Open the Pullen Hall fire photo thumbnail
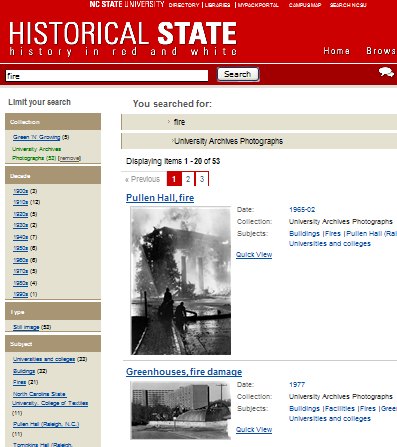397x447 pixels. tap(181, 281)
